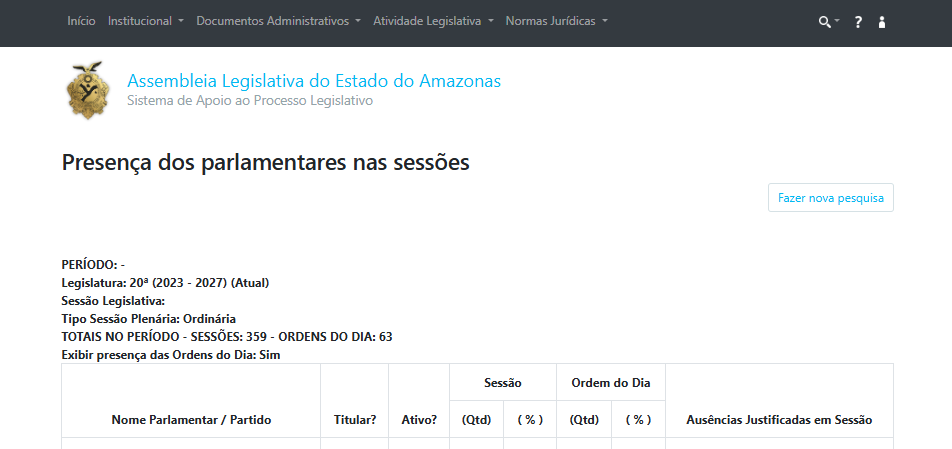
Task: Click the Presença dos parlamentares nas sessões heading
Action: coord(265,163)
